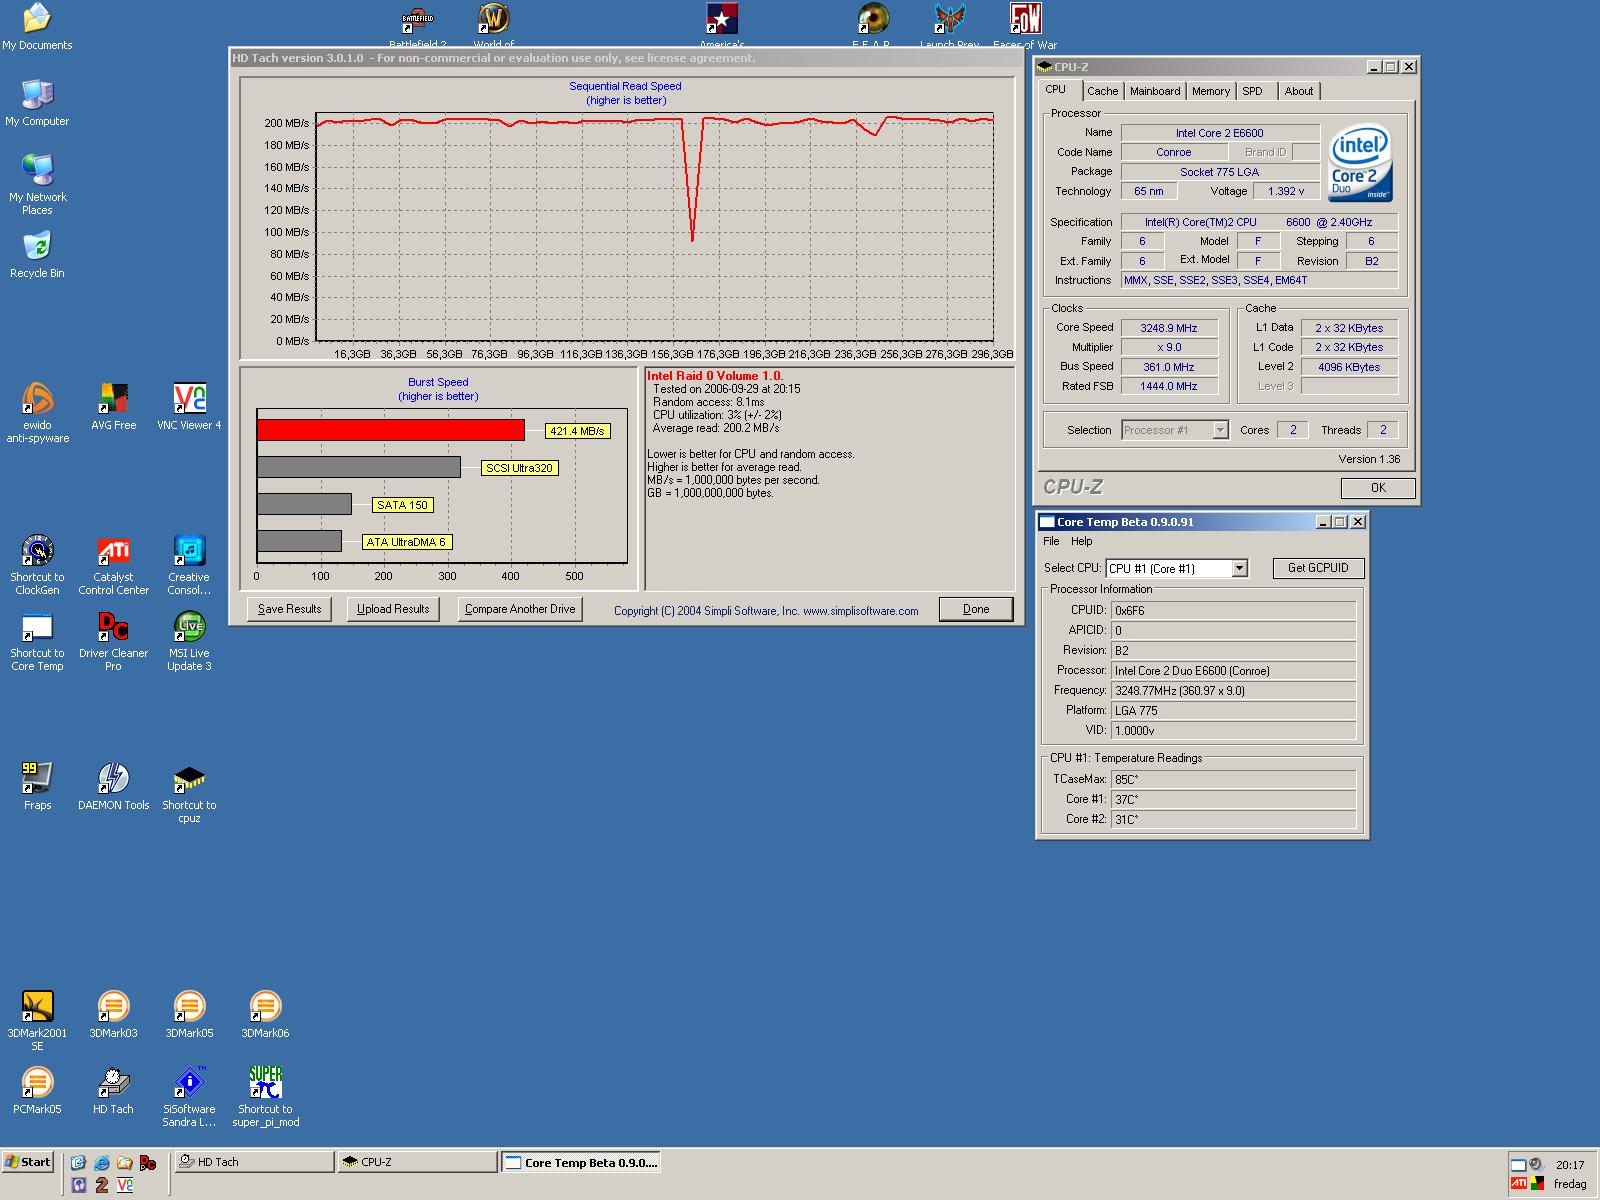Launch Fraps from the desktop

point(37,785)
